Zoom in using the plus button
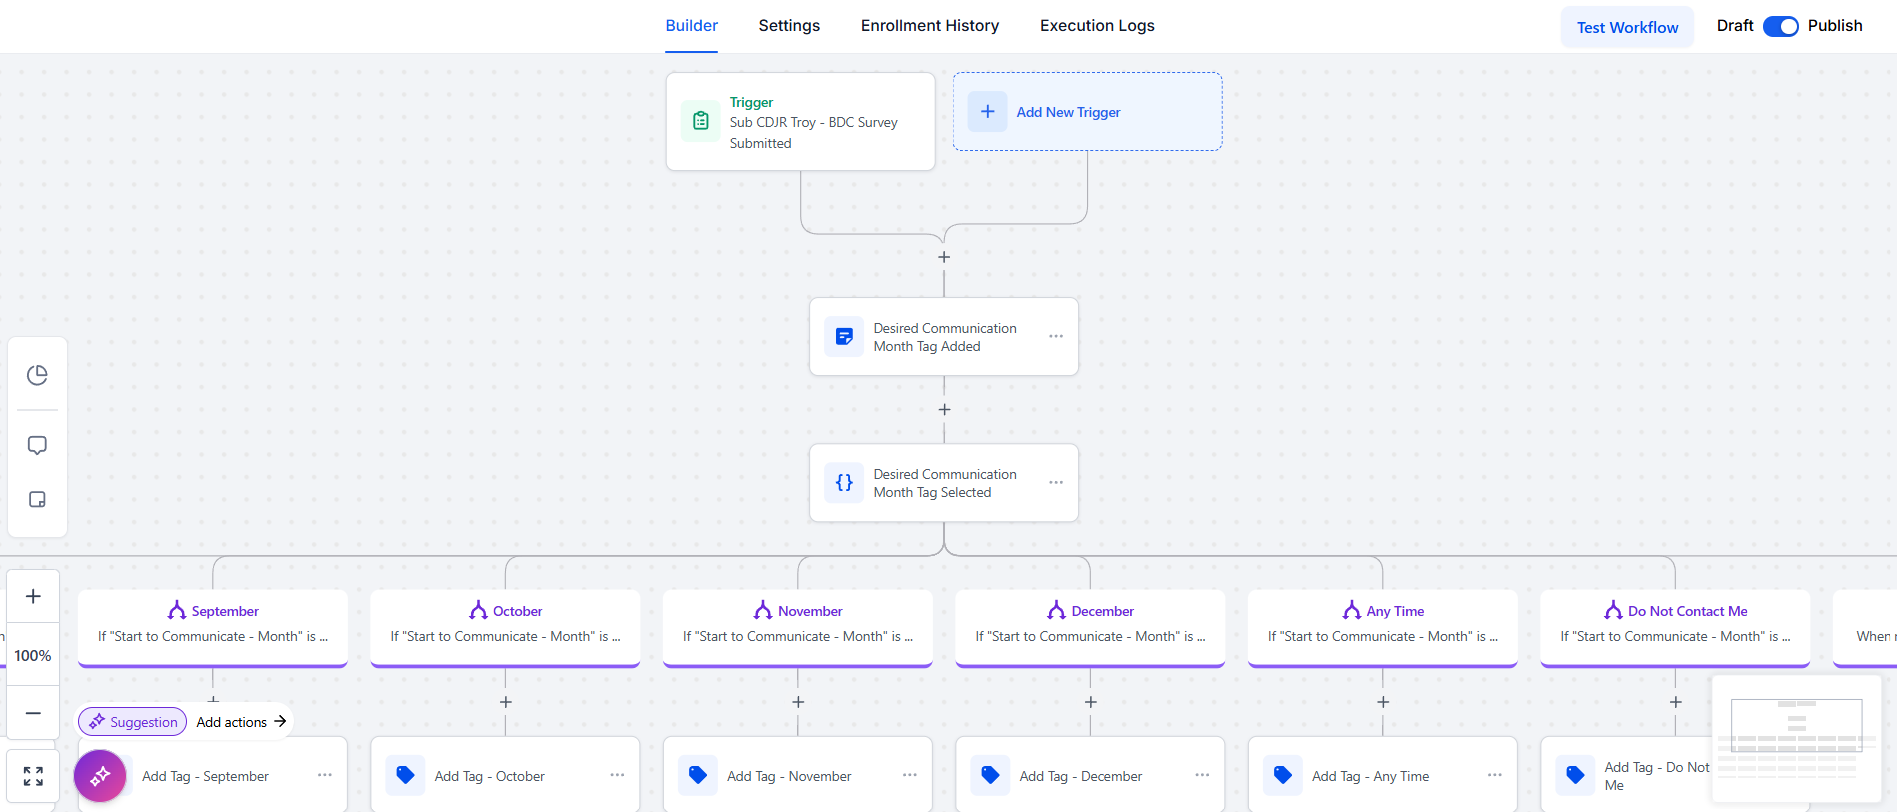The height and width of the screenshot is (812, 1897). coord(33,596)
